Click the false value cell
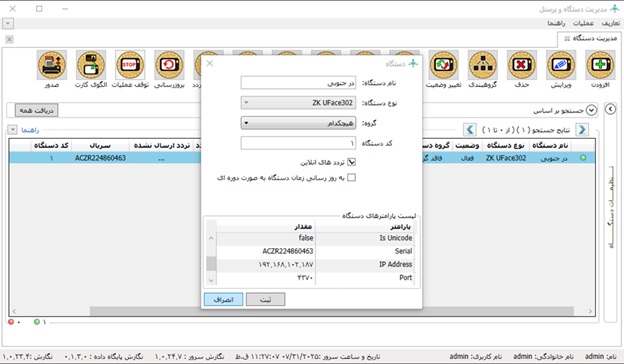The image size is (624, 364). (266, 238)
